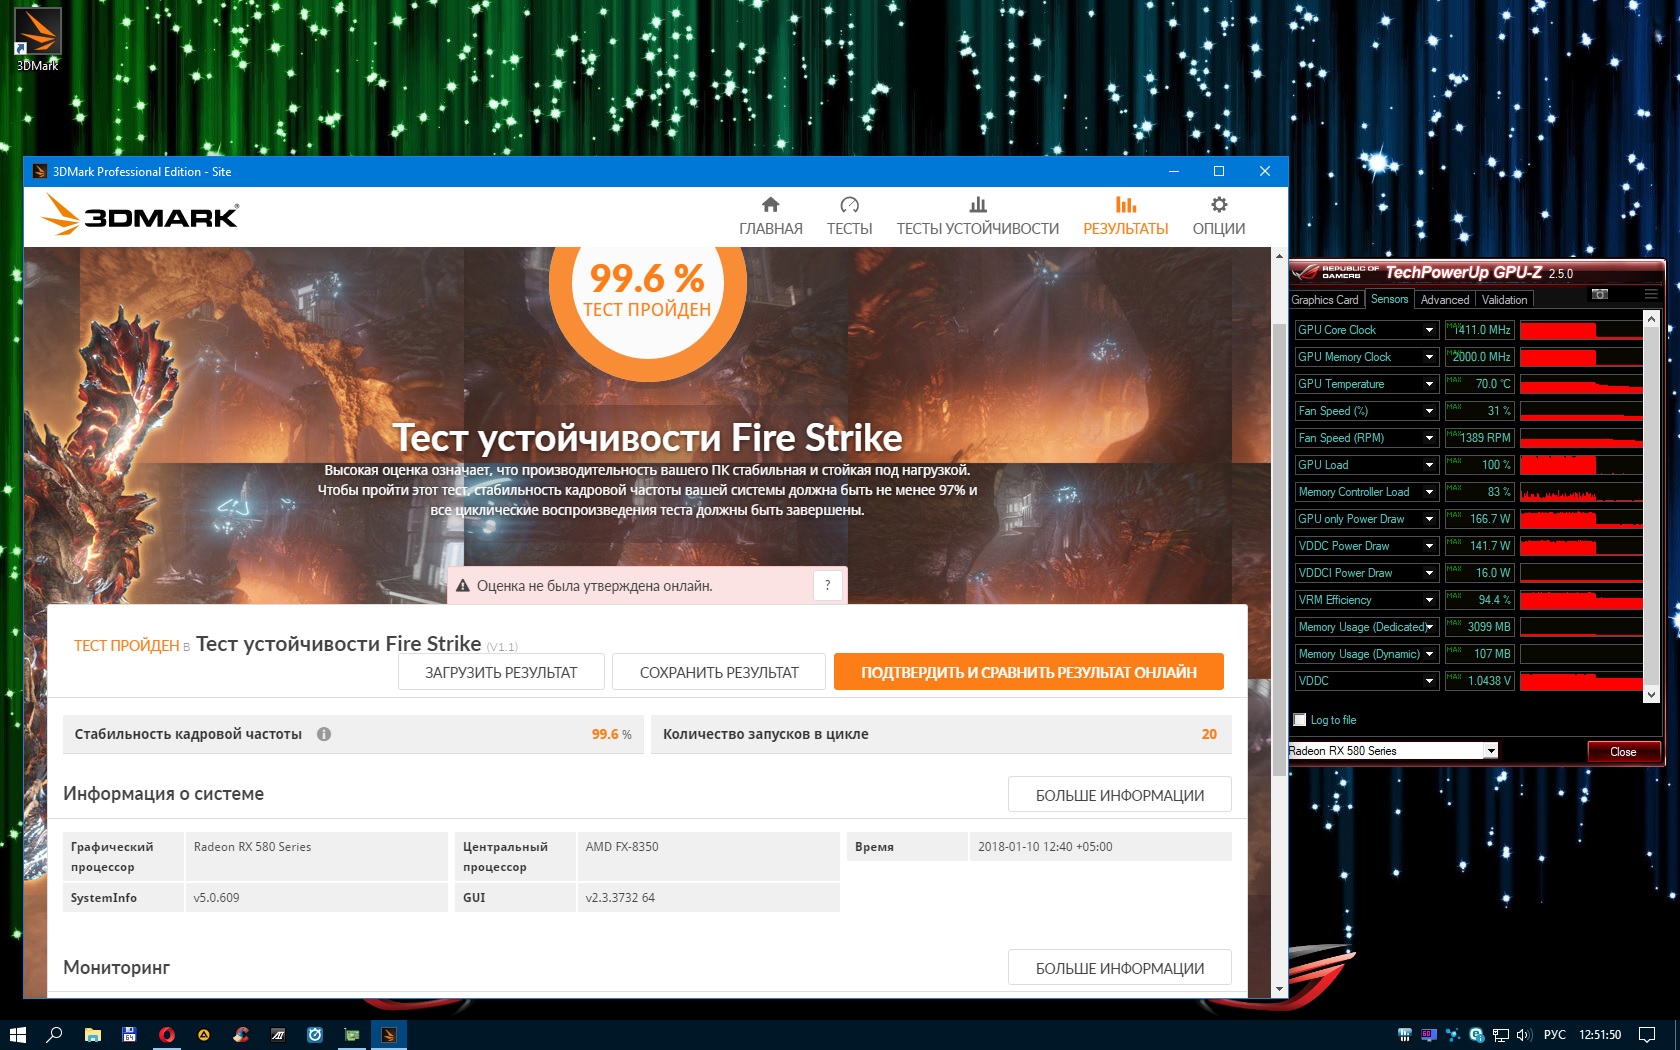
Task: Click the active 3DMark taskbar icon
Action: [389, 1035]
